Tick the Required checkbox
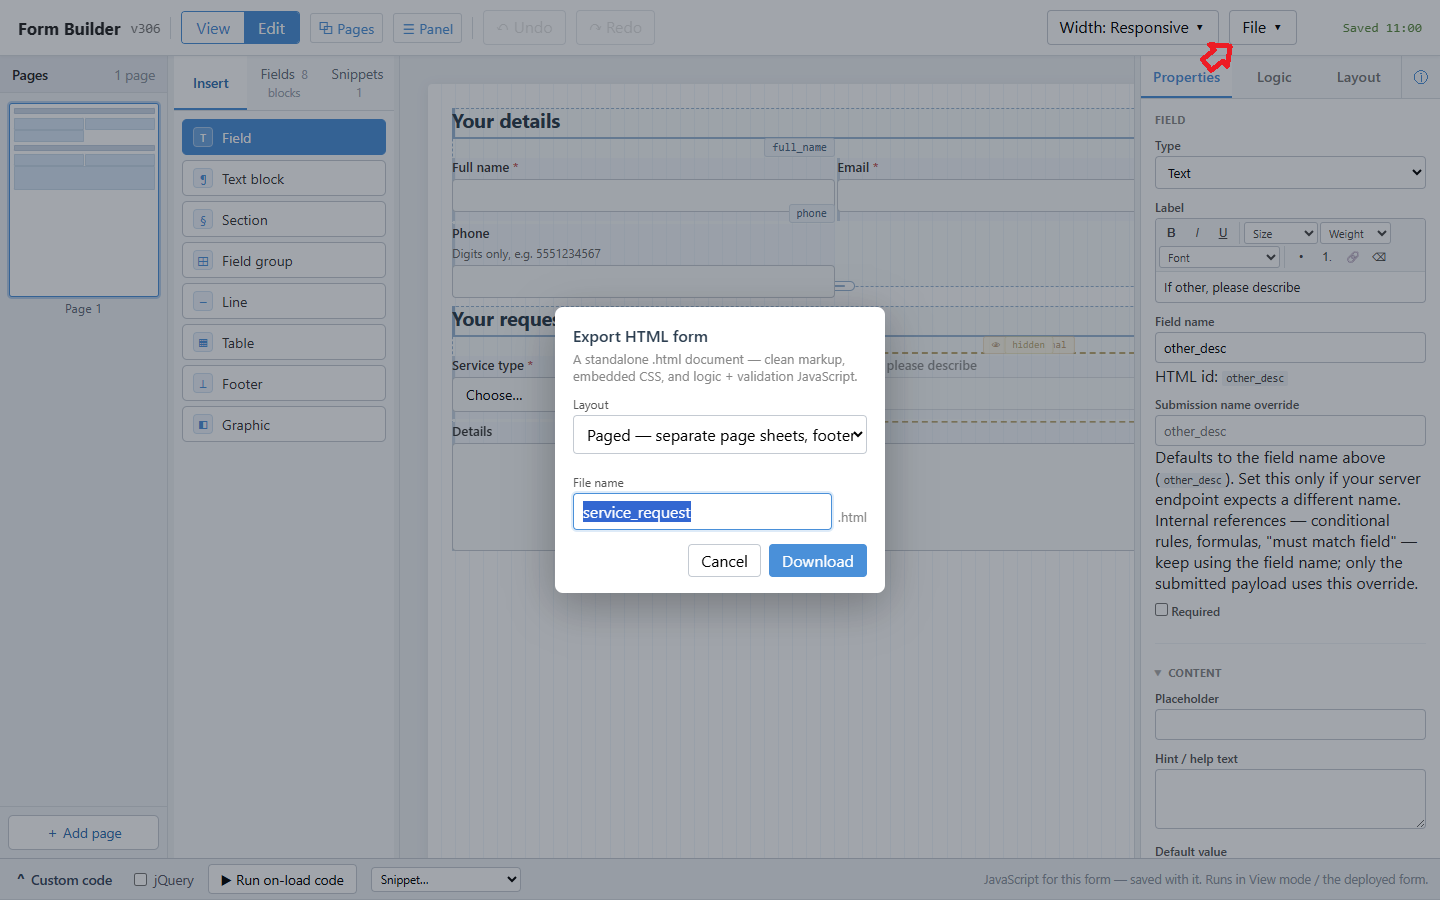Viewport: 1440px width, 900px height. pyautogui.click(x=1162, y=610)
